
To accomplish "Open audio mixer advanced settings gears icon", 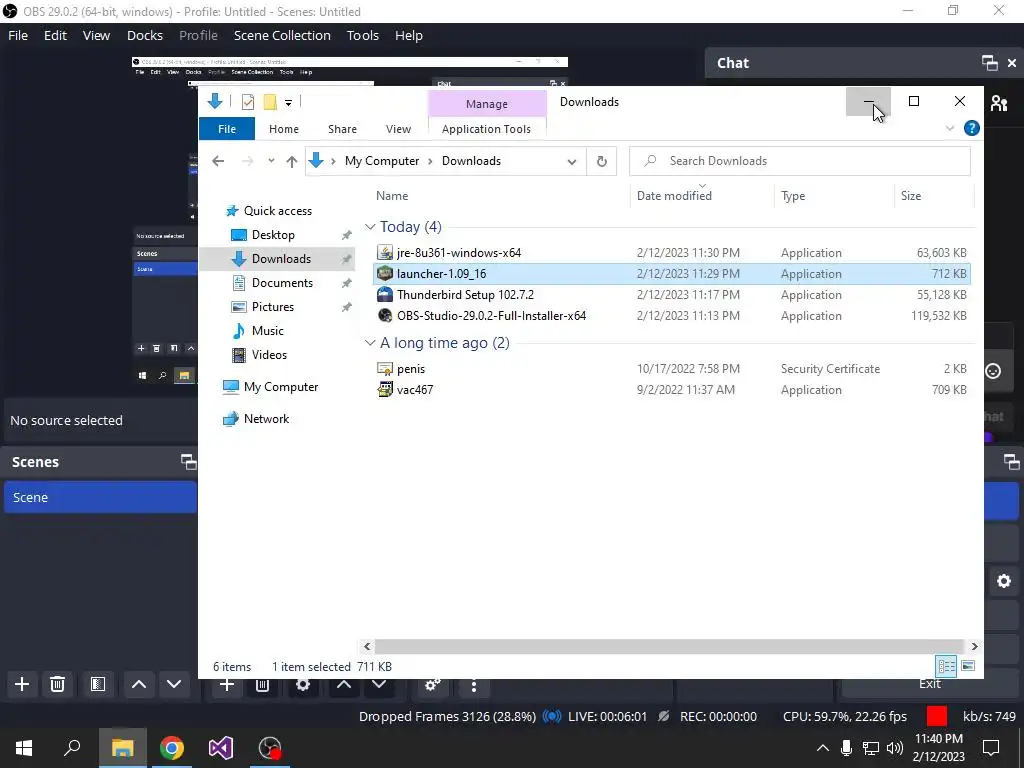I will pyautogui.click(x=432, y=684).
